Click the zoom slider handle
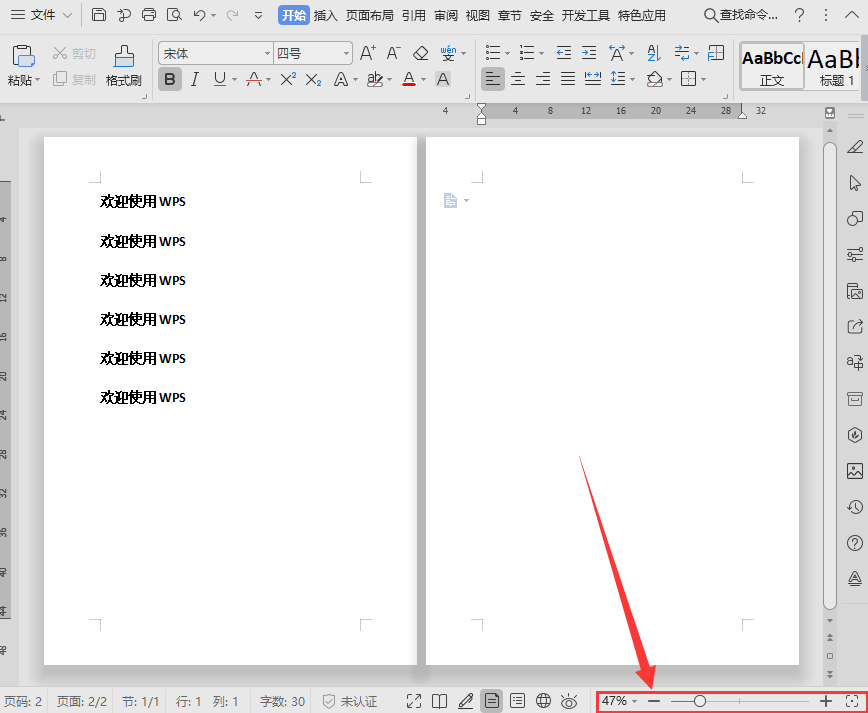Viewport: 868px width, 713px height. [700, 701]
